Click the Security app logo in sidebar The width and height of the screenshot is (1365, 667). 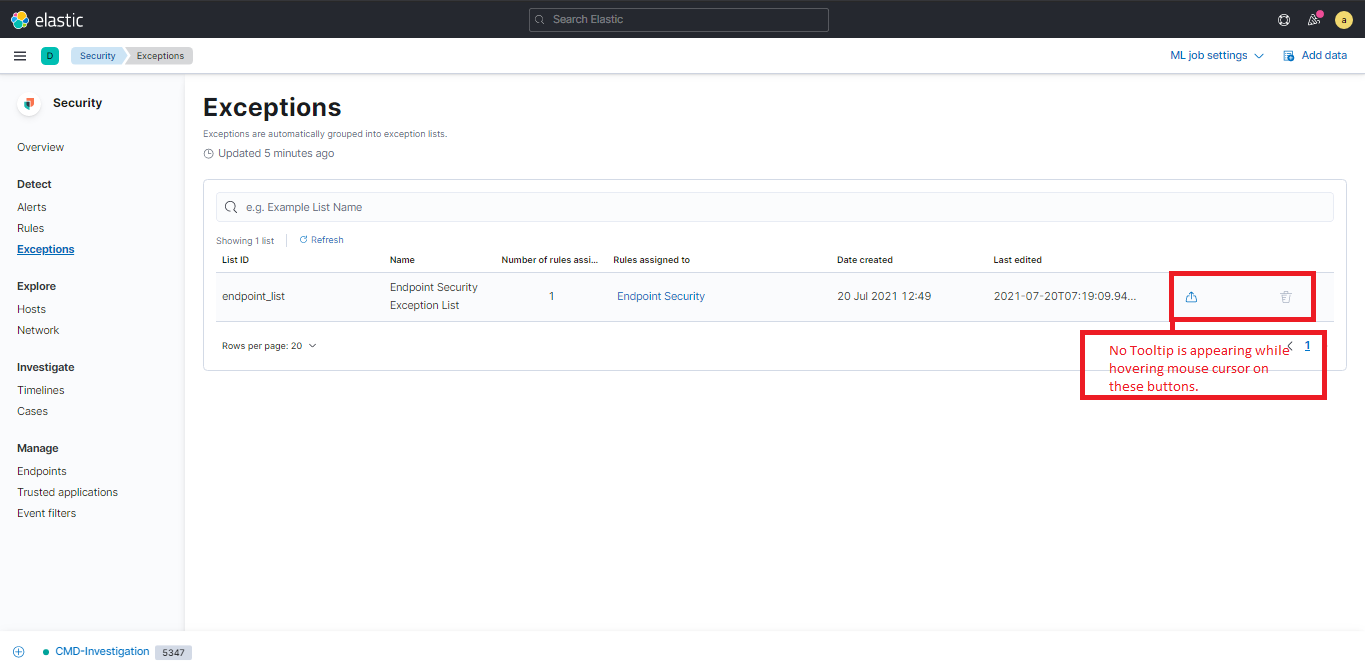[x=29, y=103]
